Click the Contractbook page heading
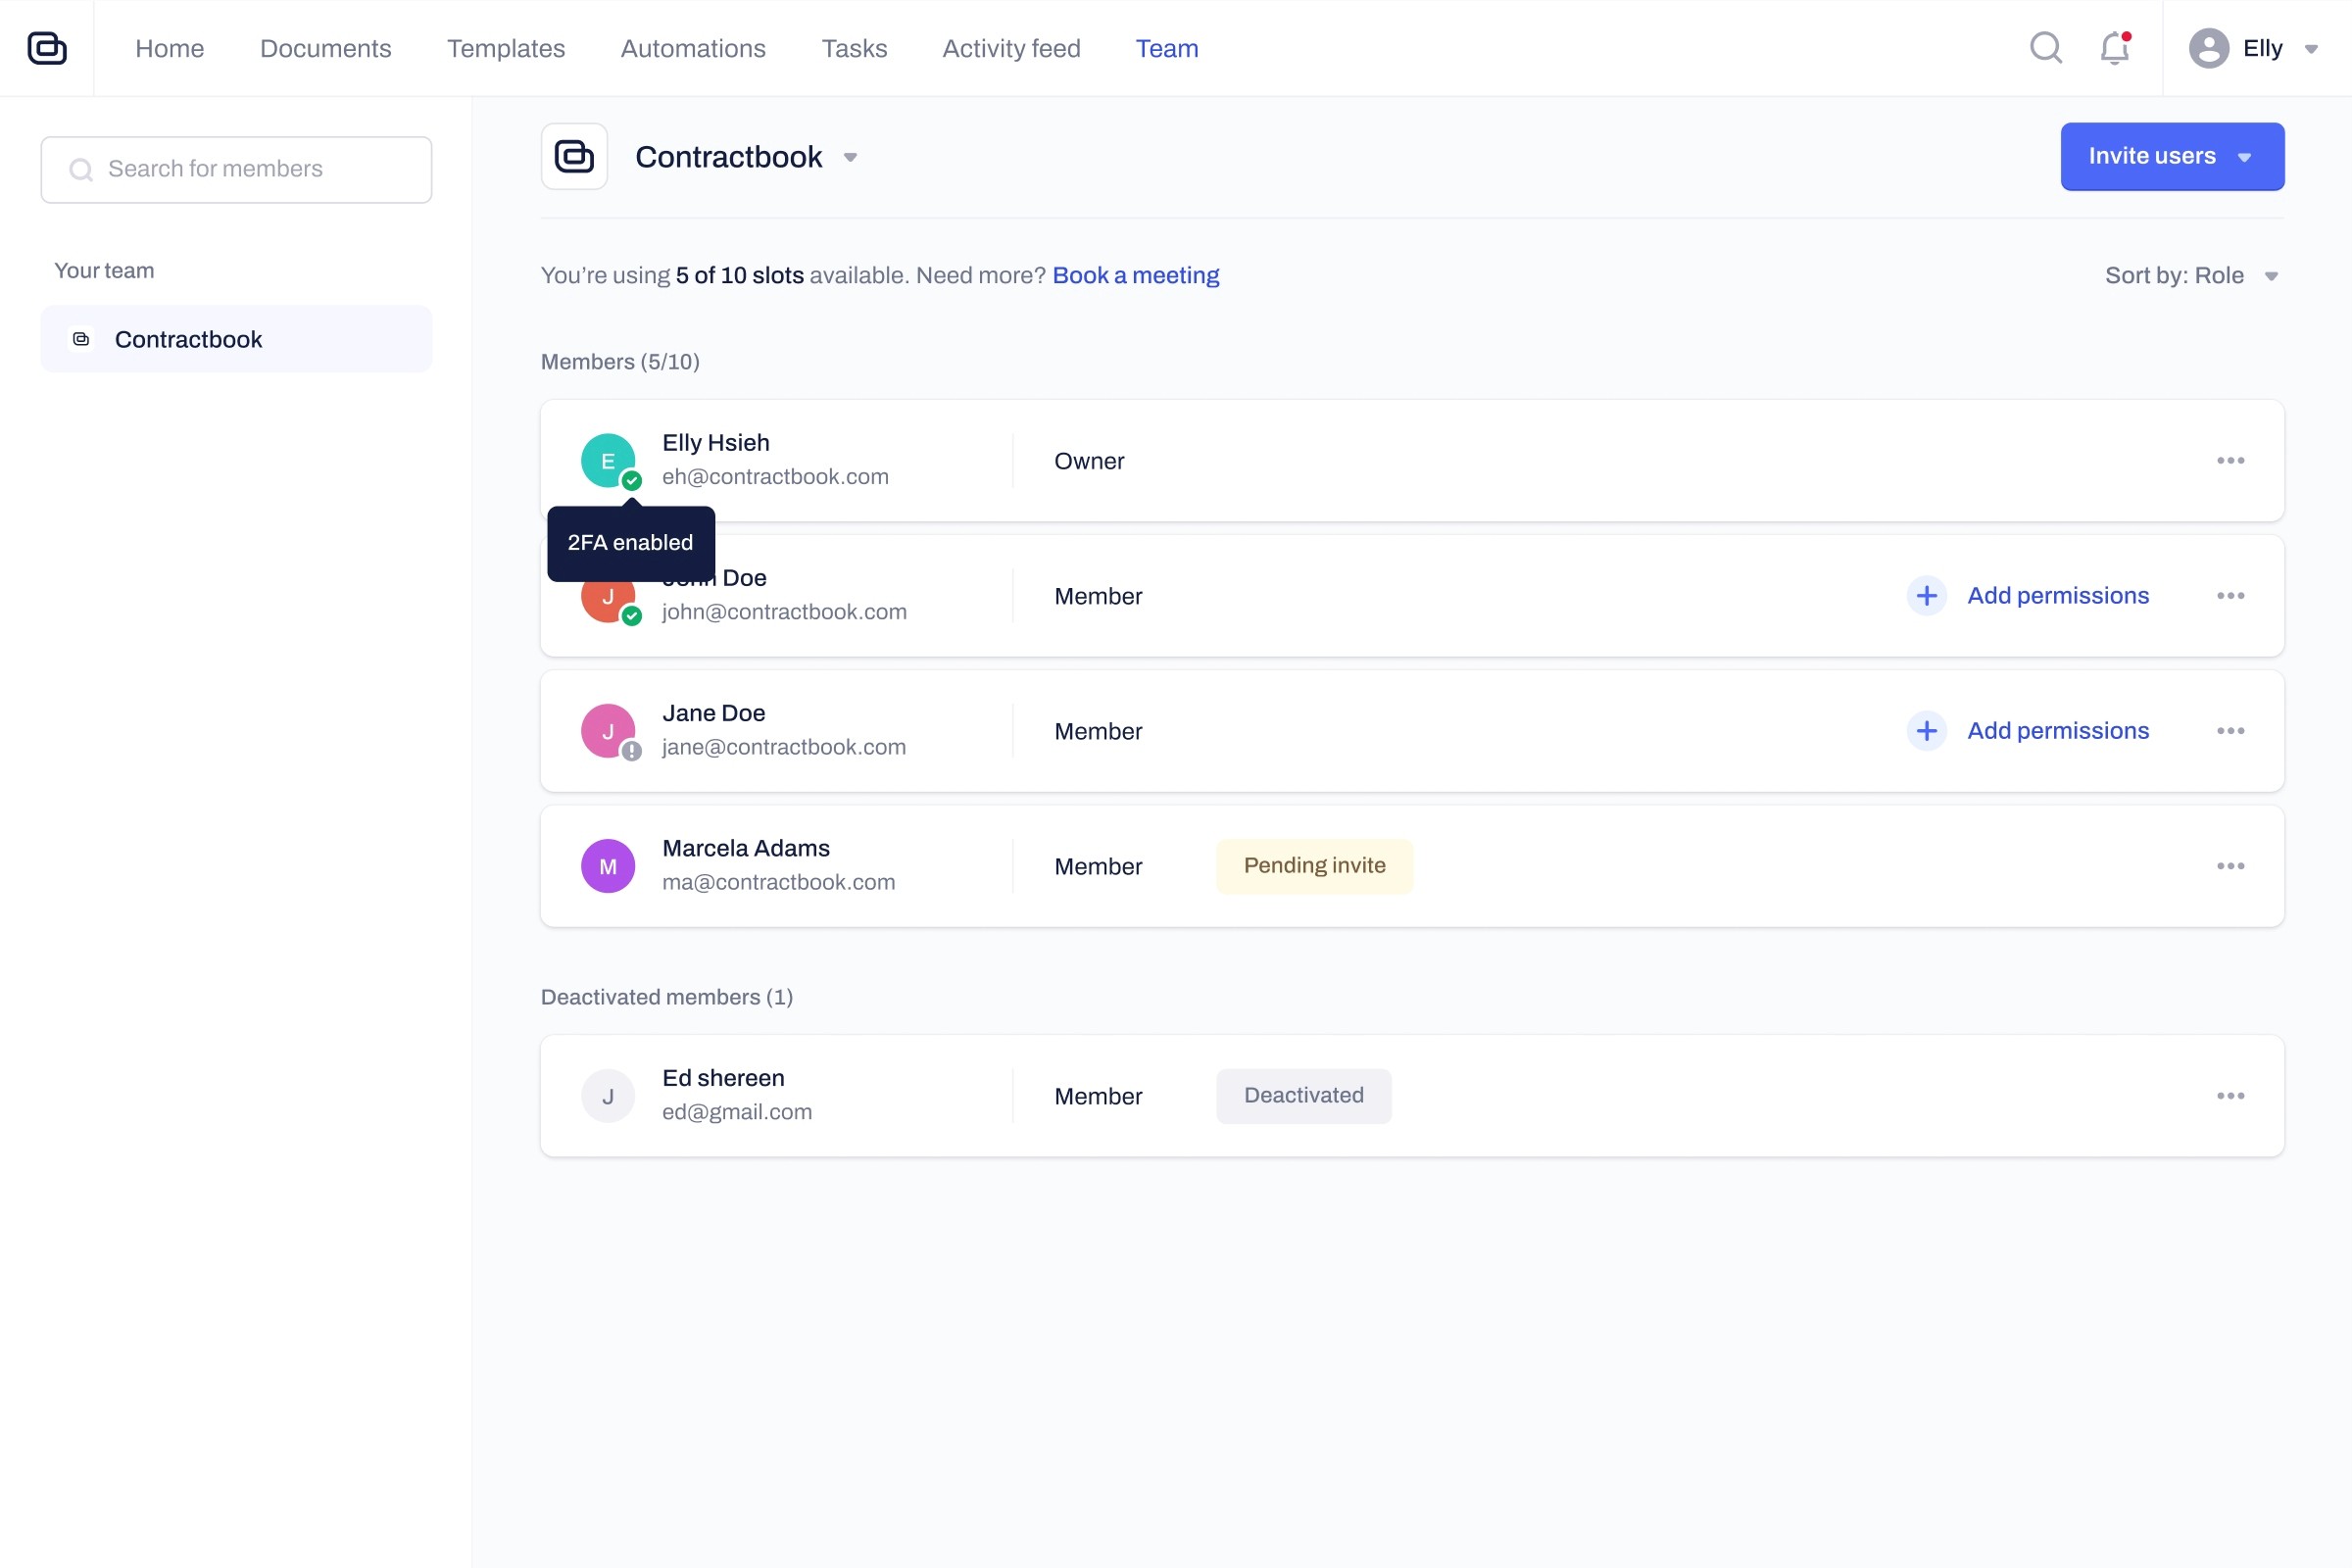This screenshot has width=2352, height=1568. (x=728, y=157)
